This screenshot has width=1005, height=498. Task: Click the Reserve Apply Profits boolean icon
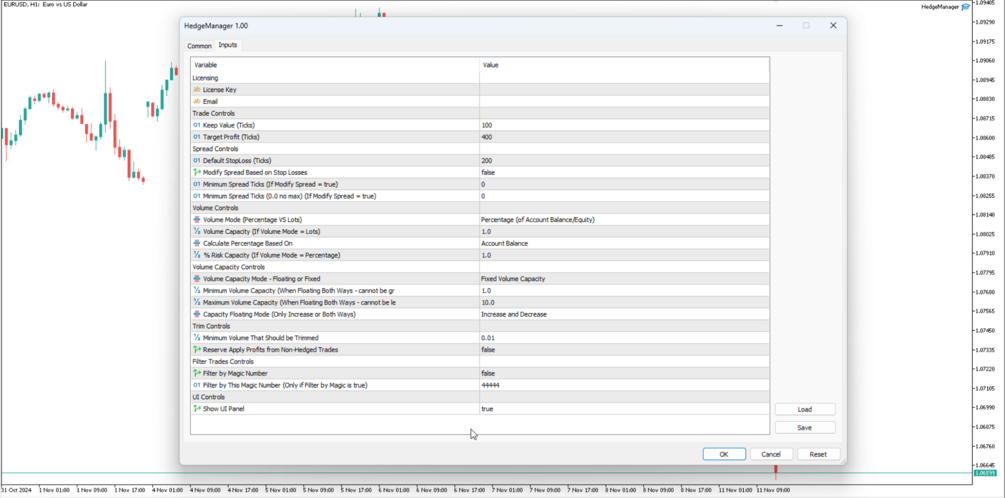point(197,350)
